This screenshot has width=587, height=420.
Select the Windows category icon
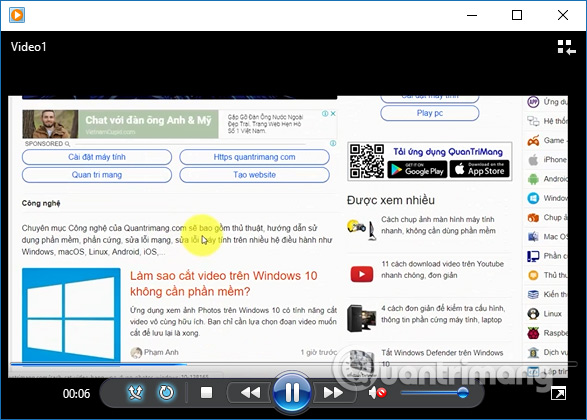pos(533,198)
